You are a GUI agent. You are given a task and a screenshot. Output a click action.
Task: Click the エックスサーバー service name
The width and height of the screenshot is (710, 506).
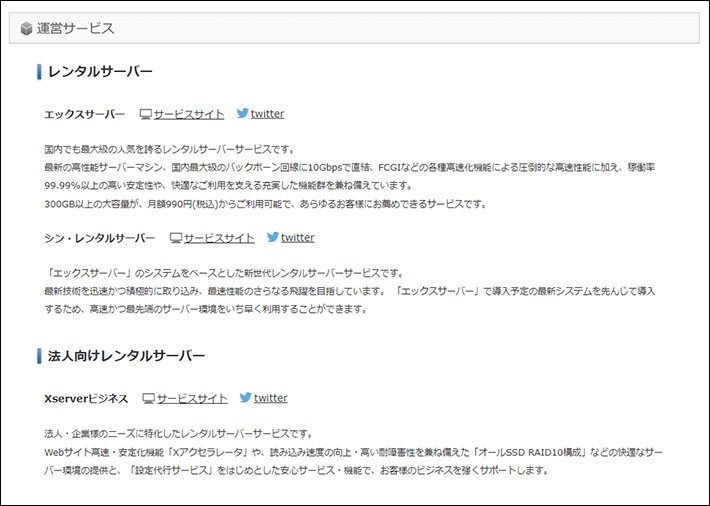(85, 114)
